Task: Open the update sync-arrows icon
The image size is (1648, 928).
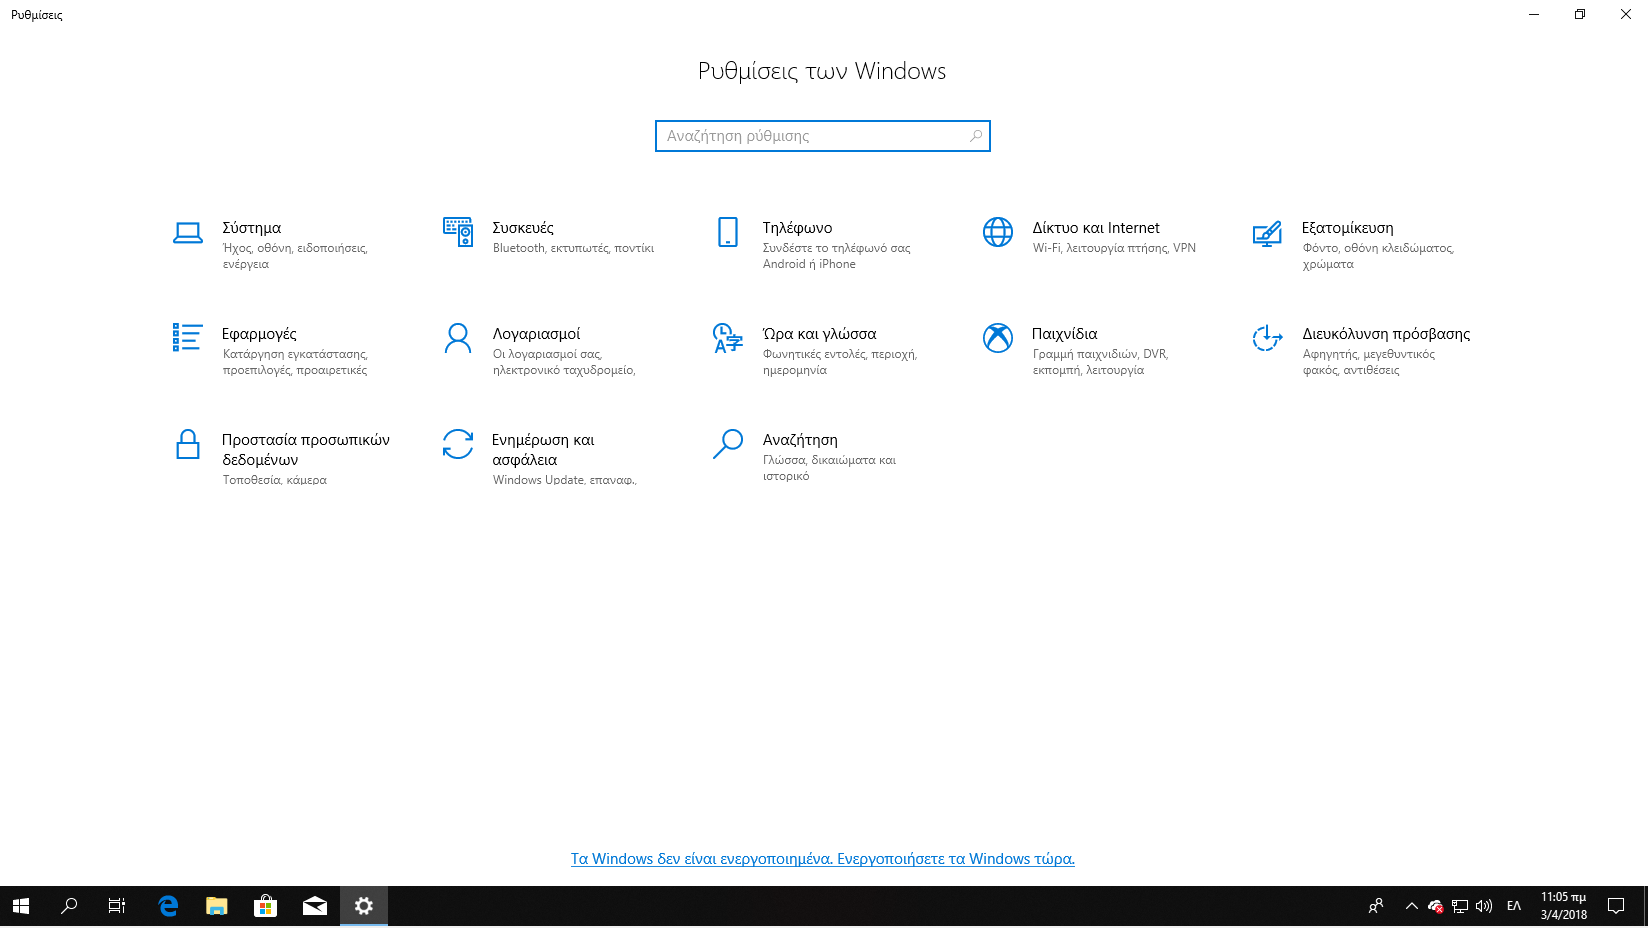Action: pyautogui.click(x=458, y=444)
